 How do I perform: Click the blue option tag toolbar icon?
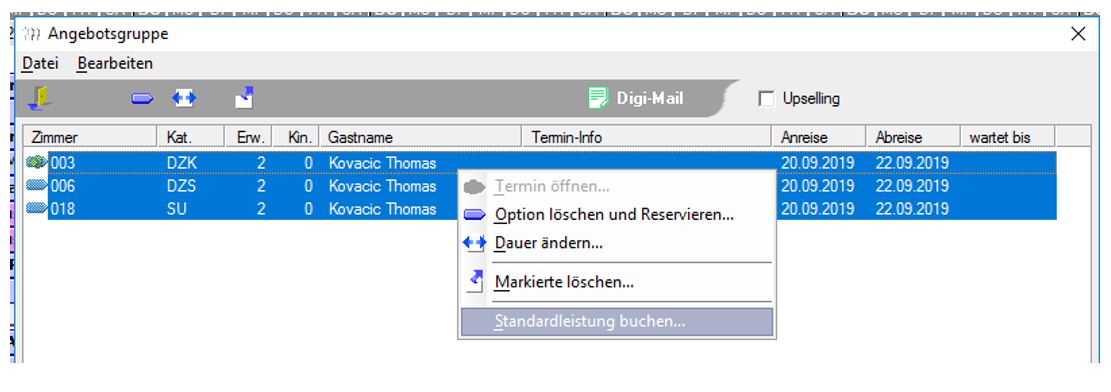point(142,99)
